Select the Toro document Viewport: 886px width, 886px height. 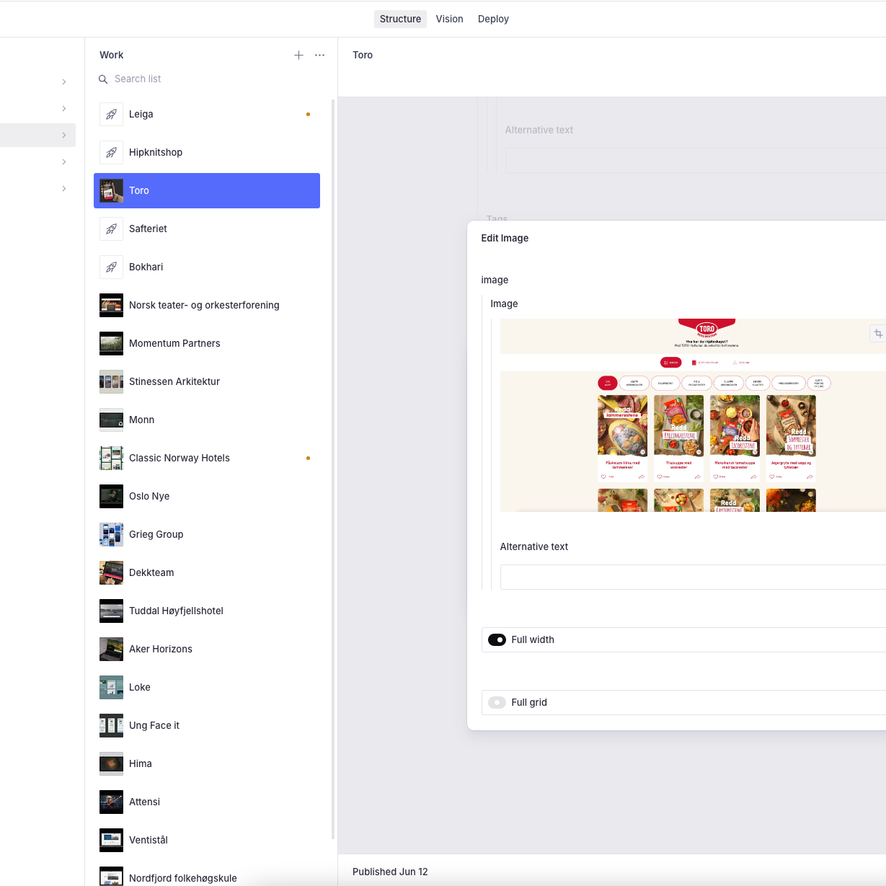point(207,190)
